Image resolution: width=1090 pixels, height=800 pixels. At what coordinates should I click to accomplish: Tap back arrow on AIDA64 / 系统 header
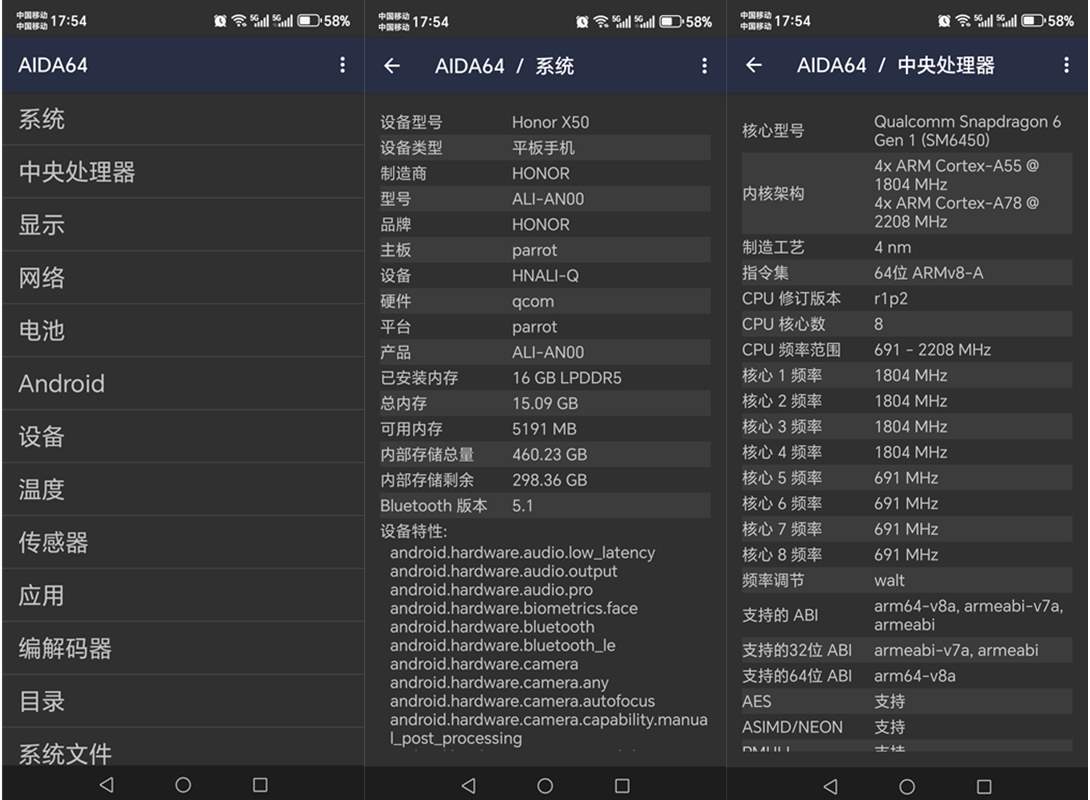(x=392, y=66)
